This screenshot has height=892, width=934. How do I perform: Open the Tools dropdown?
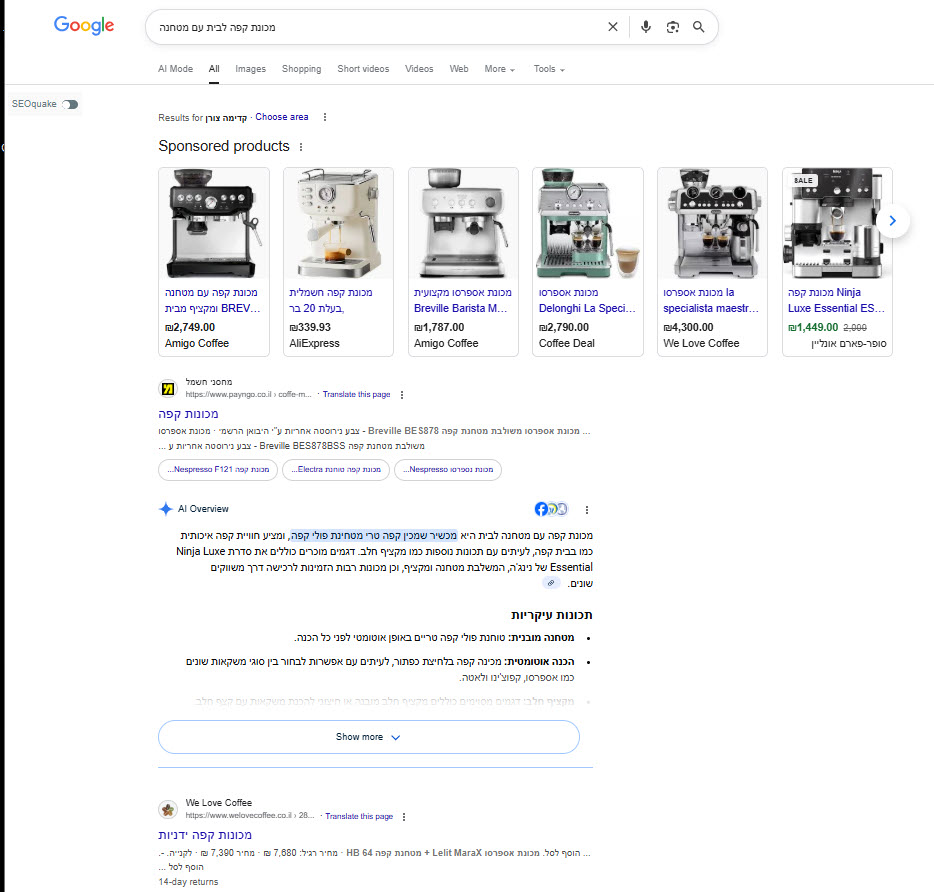[x=547, y=68]
